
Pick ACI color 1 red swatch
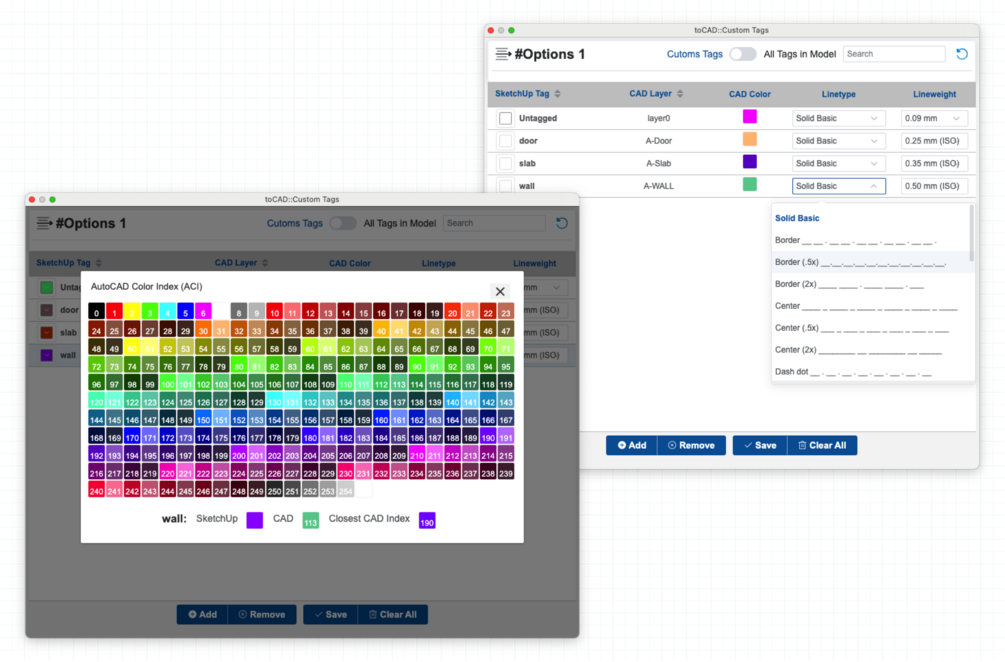pyautogui.click(x=114, y=312)
